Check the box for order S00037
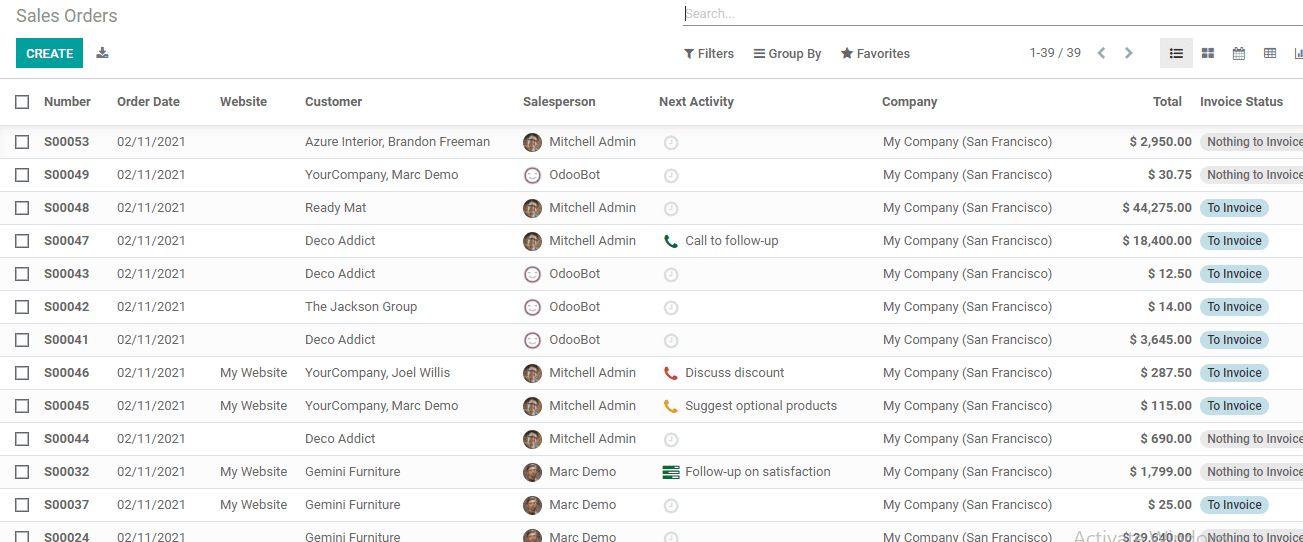Viewport: 1303px width, 542px height. pos(22,505)
